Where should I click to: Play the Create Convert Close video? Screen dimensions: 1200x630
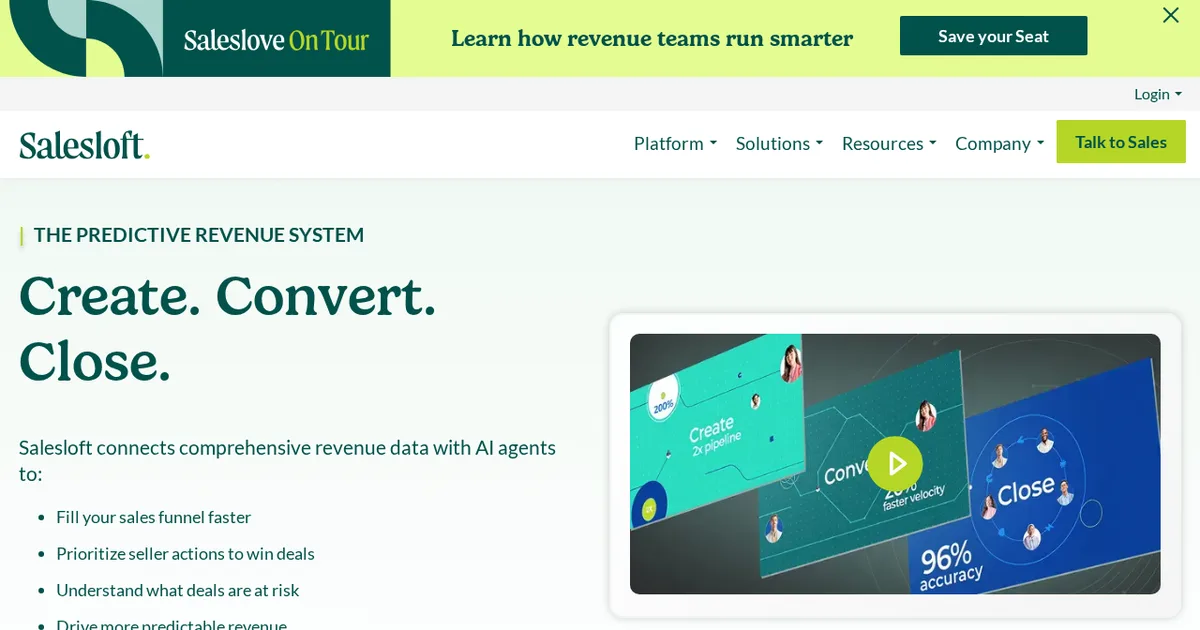[x=895, y=464]
